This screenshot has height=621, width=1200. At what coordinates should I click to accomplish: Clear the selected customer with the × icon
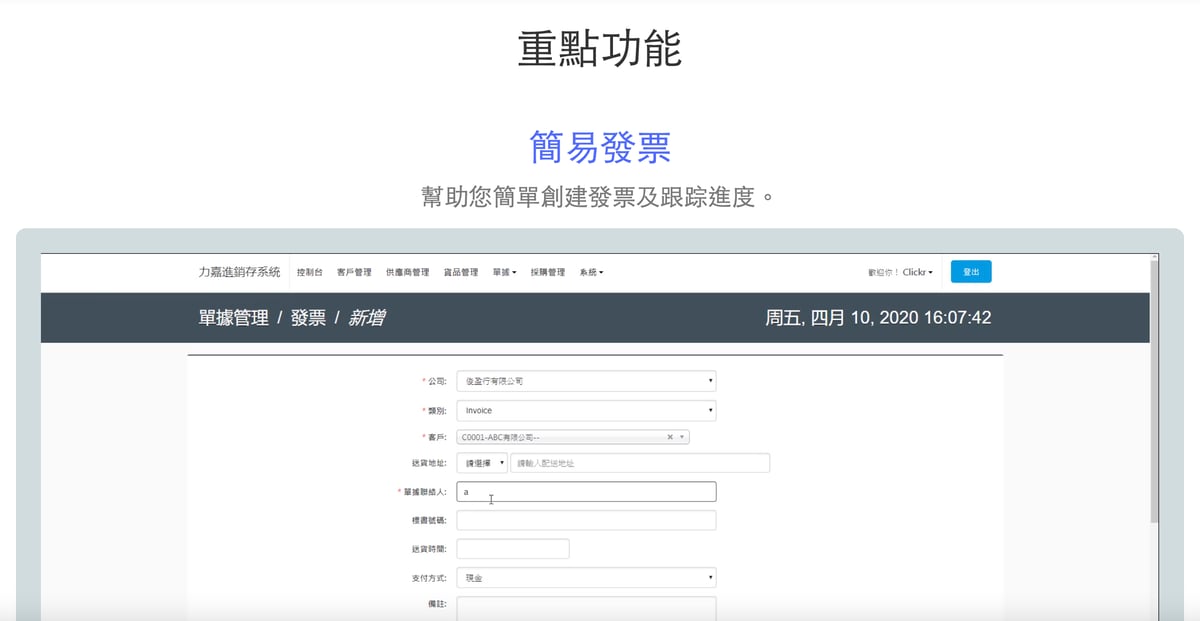point(670,437)
